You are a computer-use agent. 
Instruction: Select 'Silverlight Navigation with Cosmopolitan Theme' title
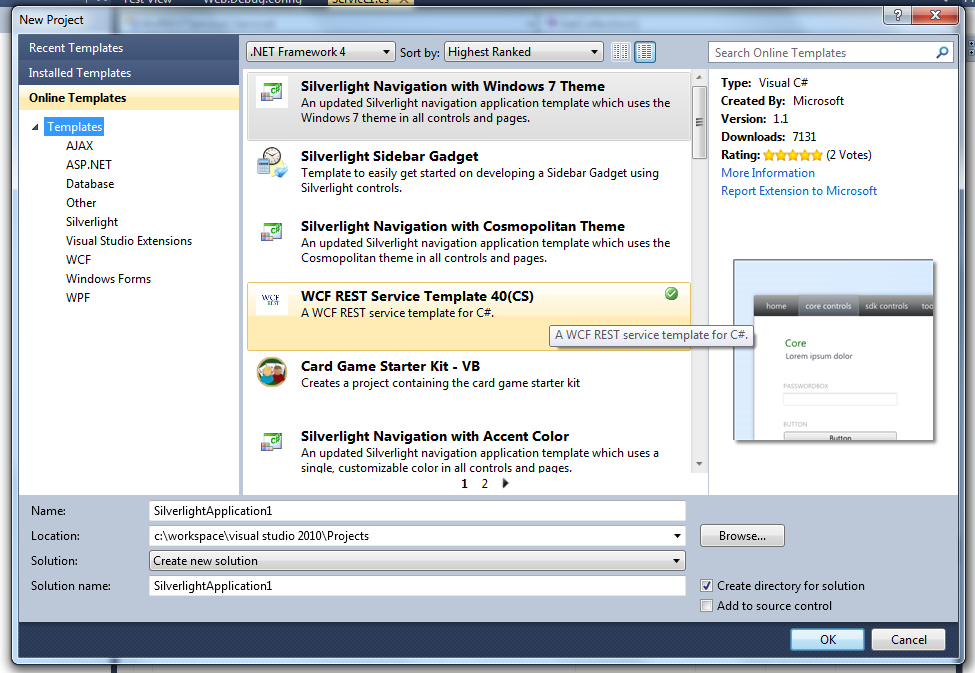[463, 226]
